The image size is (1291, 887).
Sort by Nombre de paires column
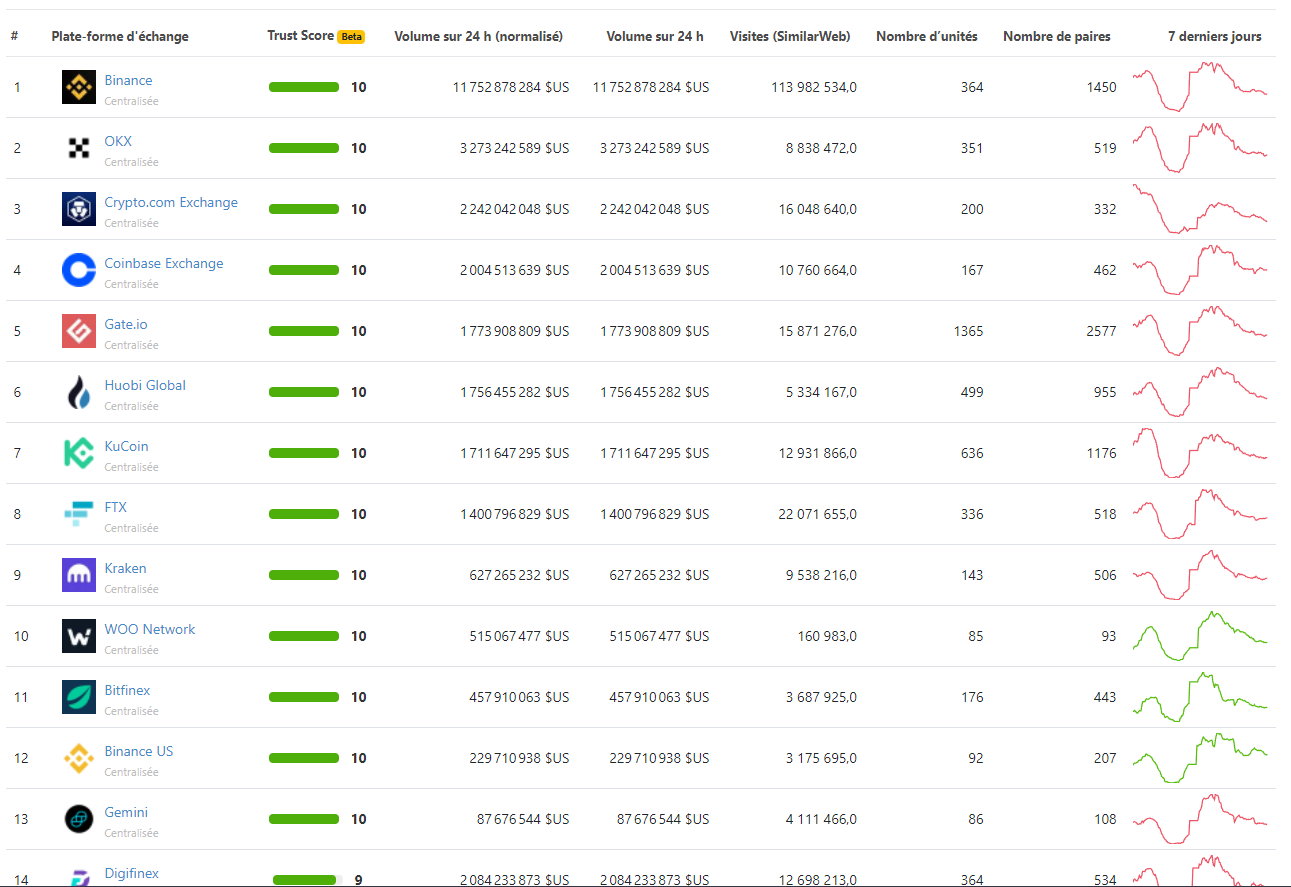point(1056,36)
